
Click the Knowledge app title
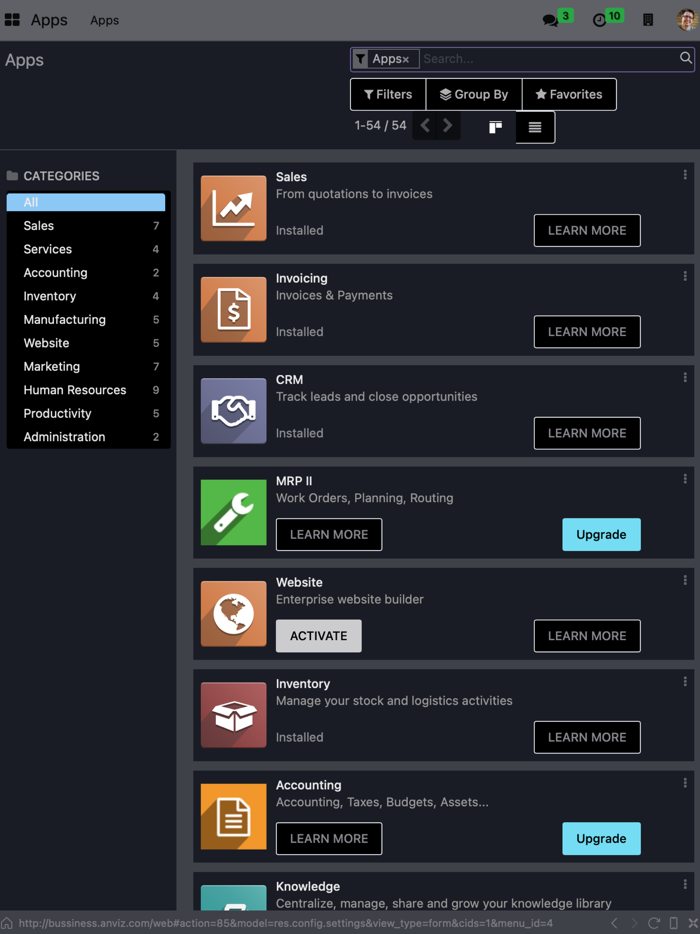pos(308,886)
